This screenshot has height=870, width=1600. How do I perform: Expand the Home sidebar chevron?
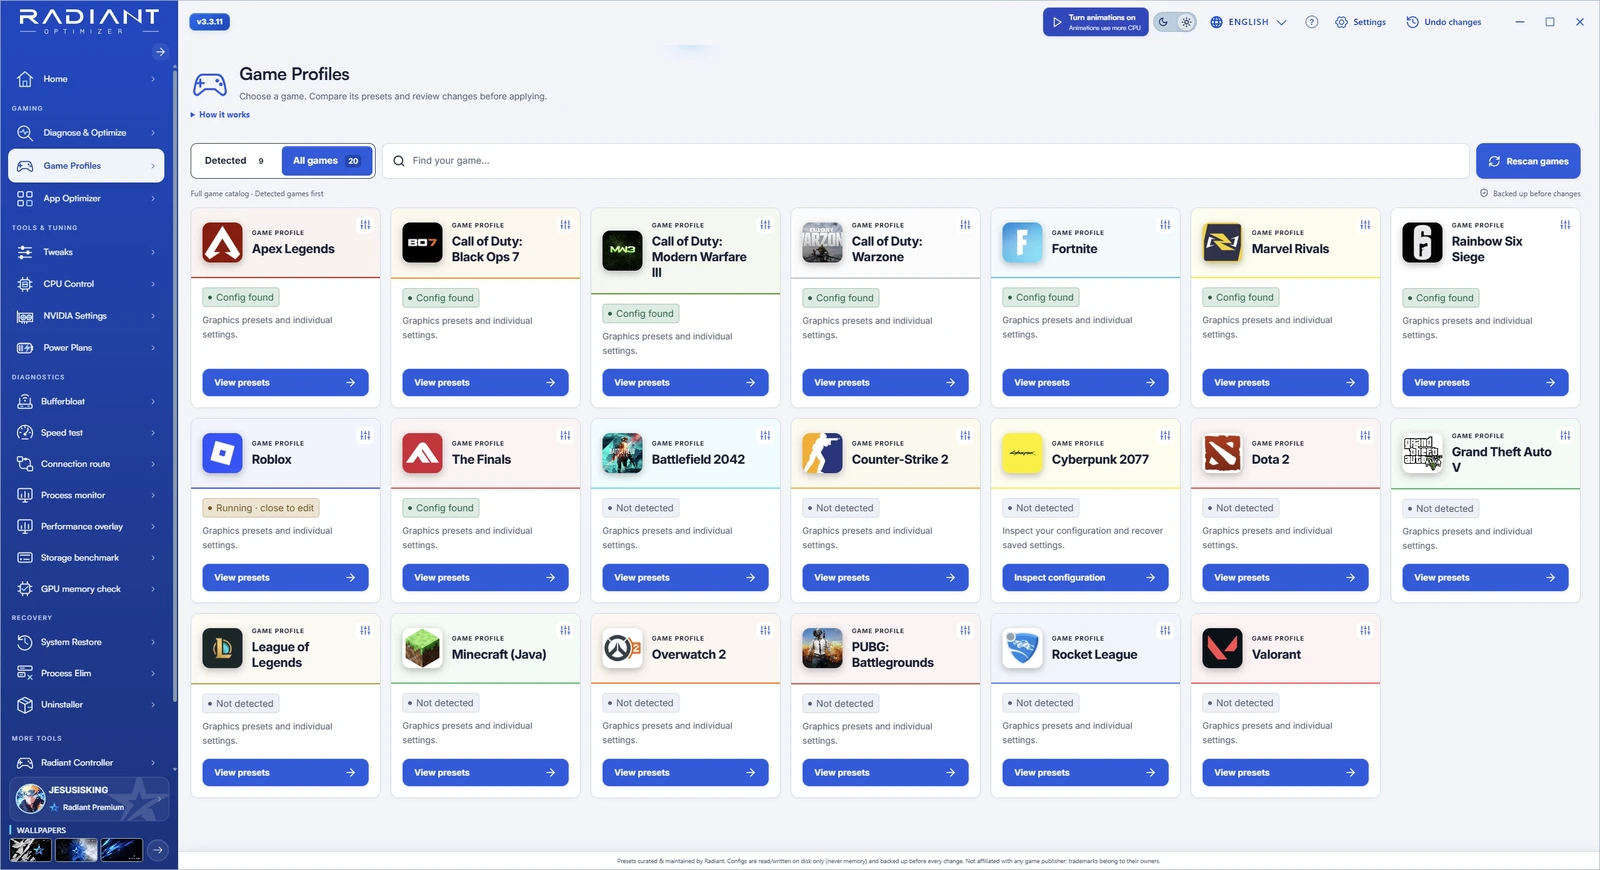click(153, 79)
